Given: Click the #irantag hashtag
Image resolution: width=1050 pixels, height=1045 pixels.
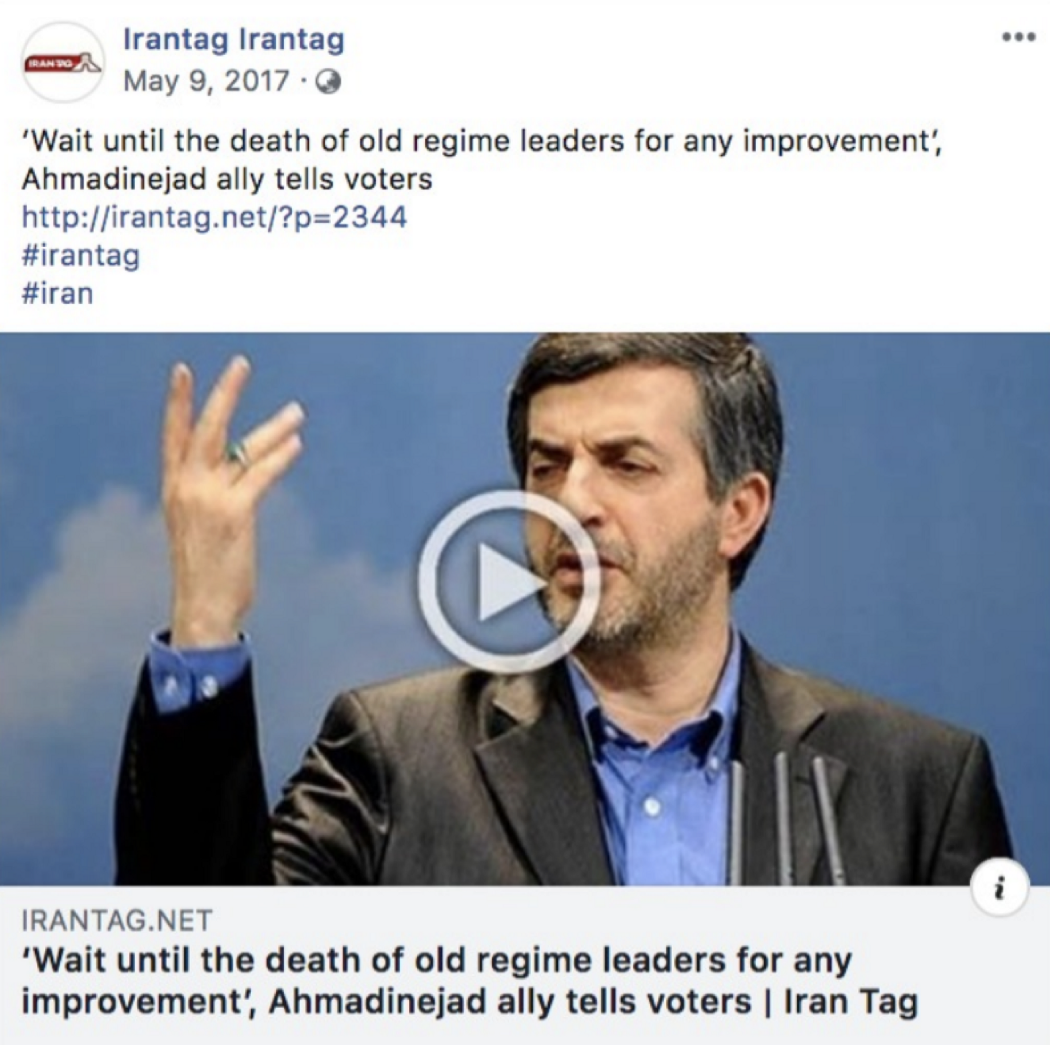Looking at the screenshot, I should pos(81,256).
